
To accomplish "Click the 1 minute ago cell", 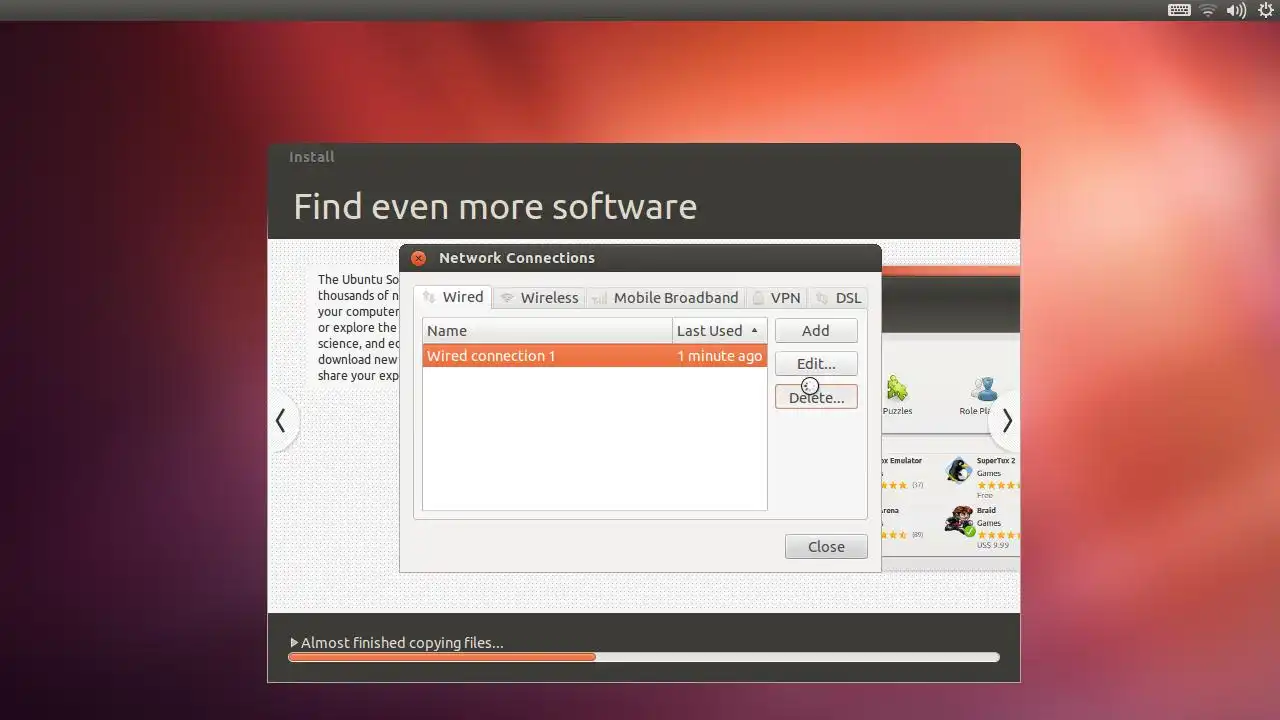I will [x=719, y=356].
